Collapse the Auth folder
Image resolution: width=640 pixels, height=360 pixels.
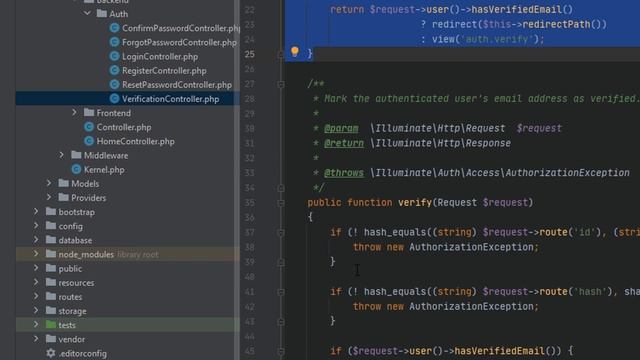pyautogui.click(x=87, y=13)
